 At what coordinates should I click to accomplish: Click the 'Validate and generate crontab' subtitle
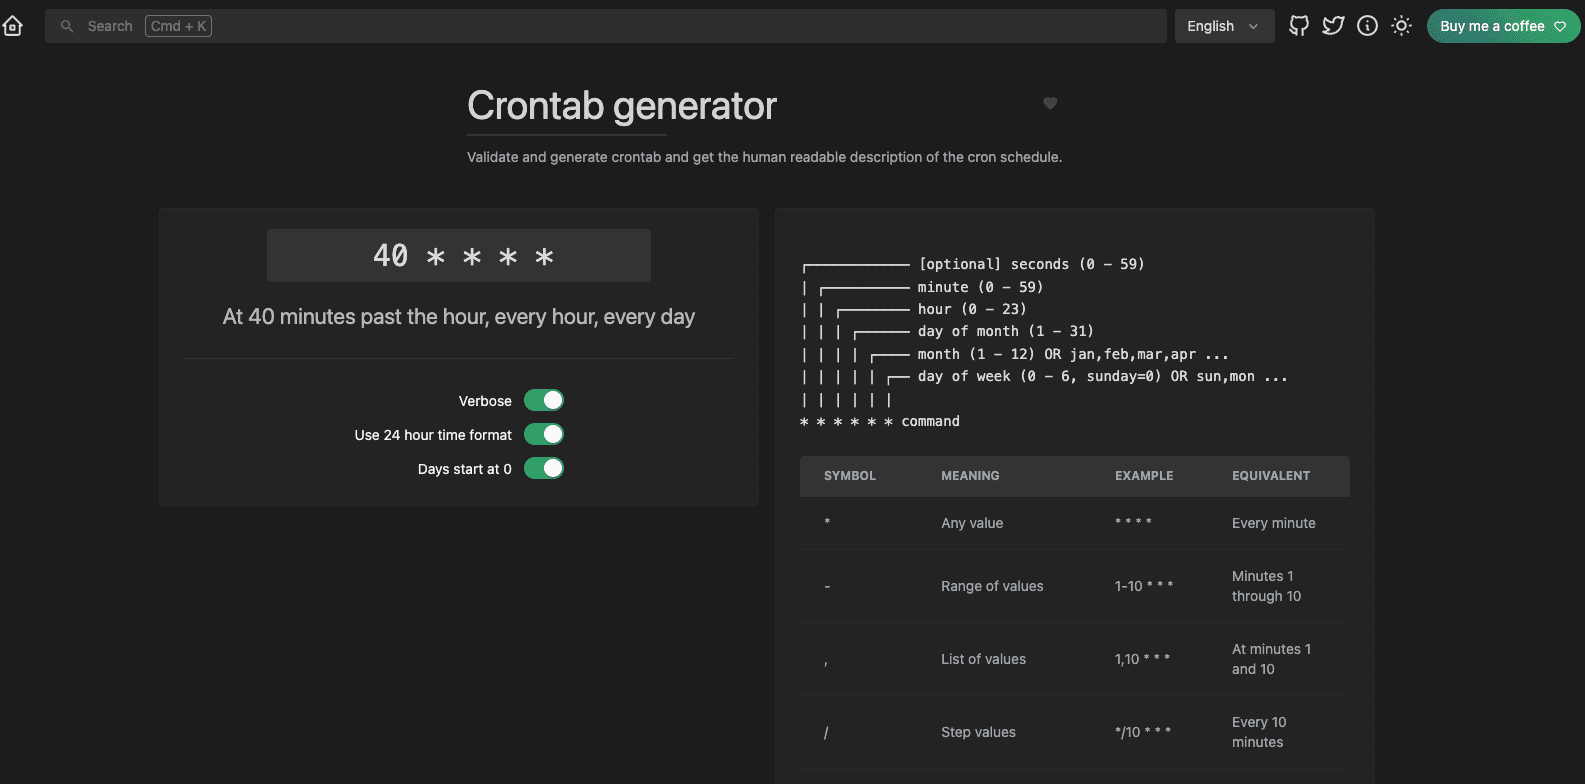(765, 157)
